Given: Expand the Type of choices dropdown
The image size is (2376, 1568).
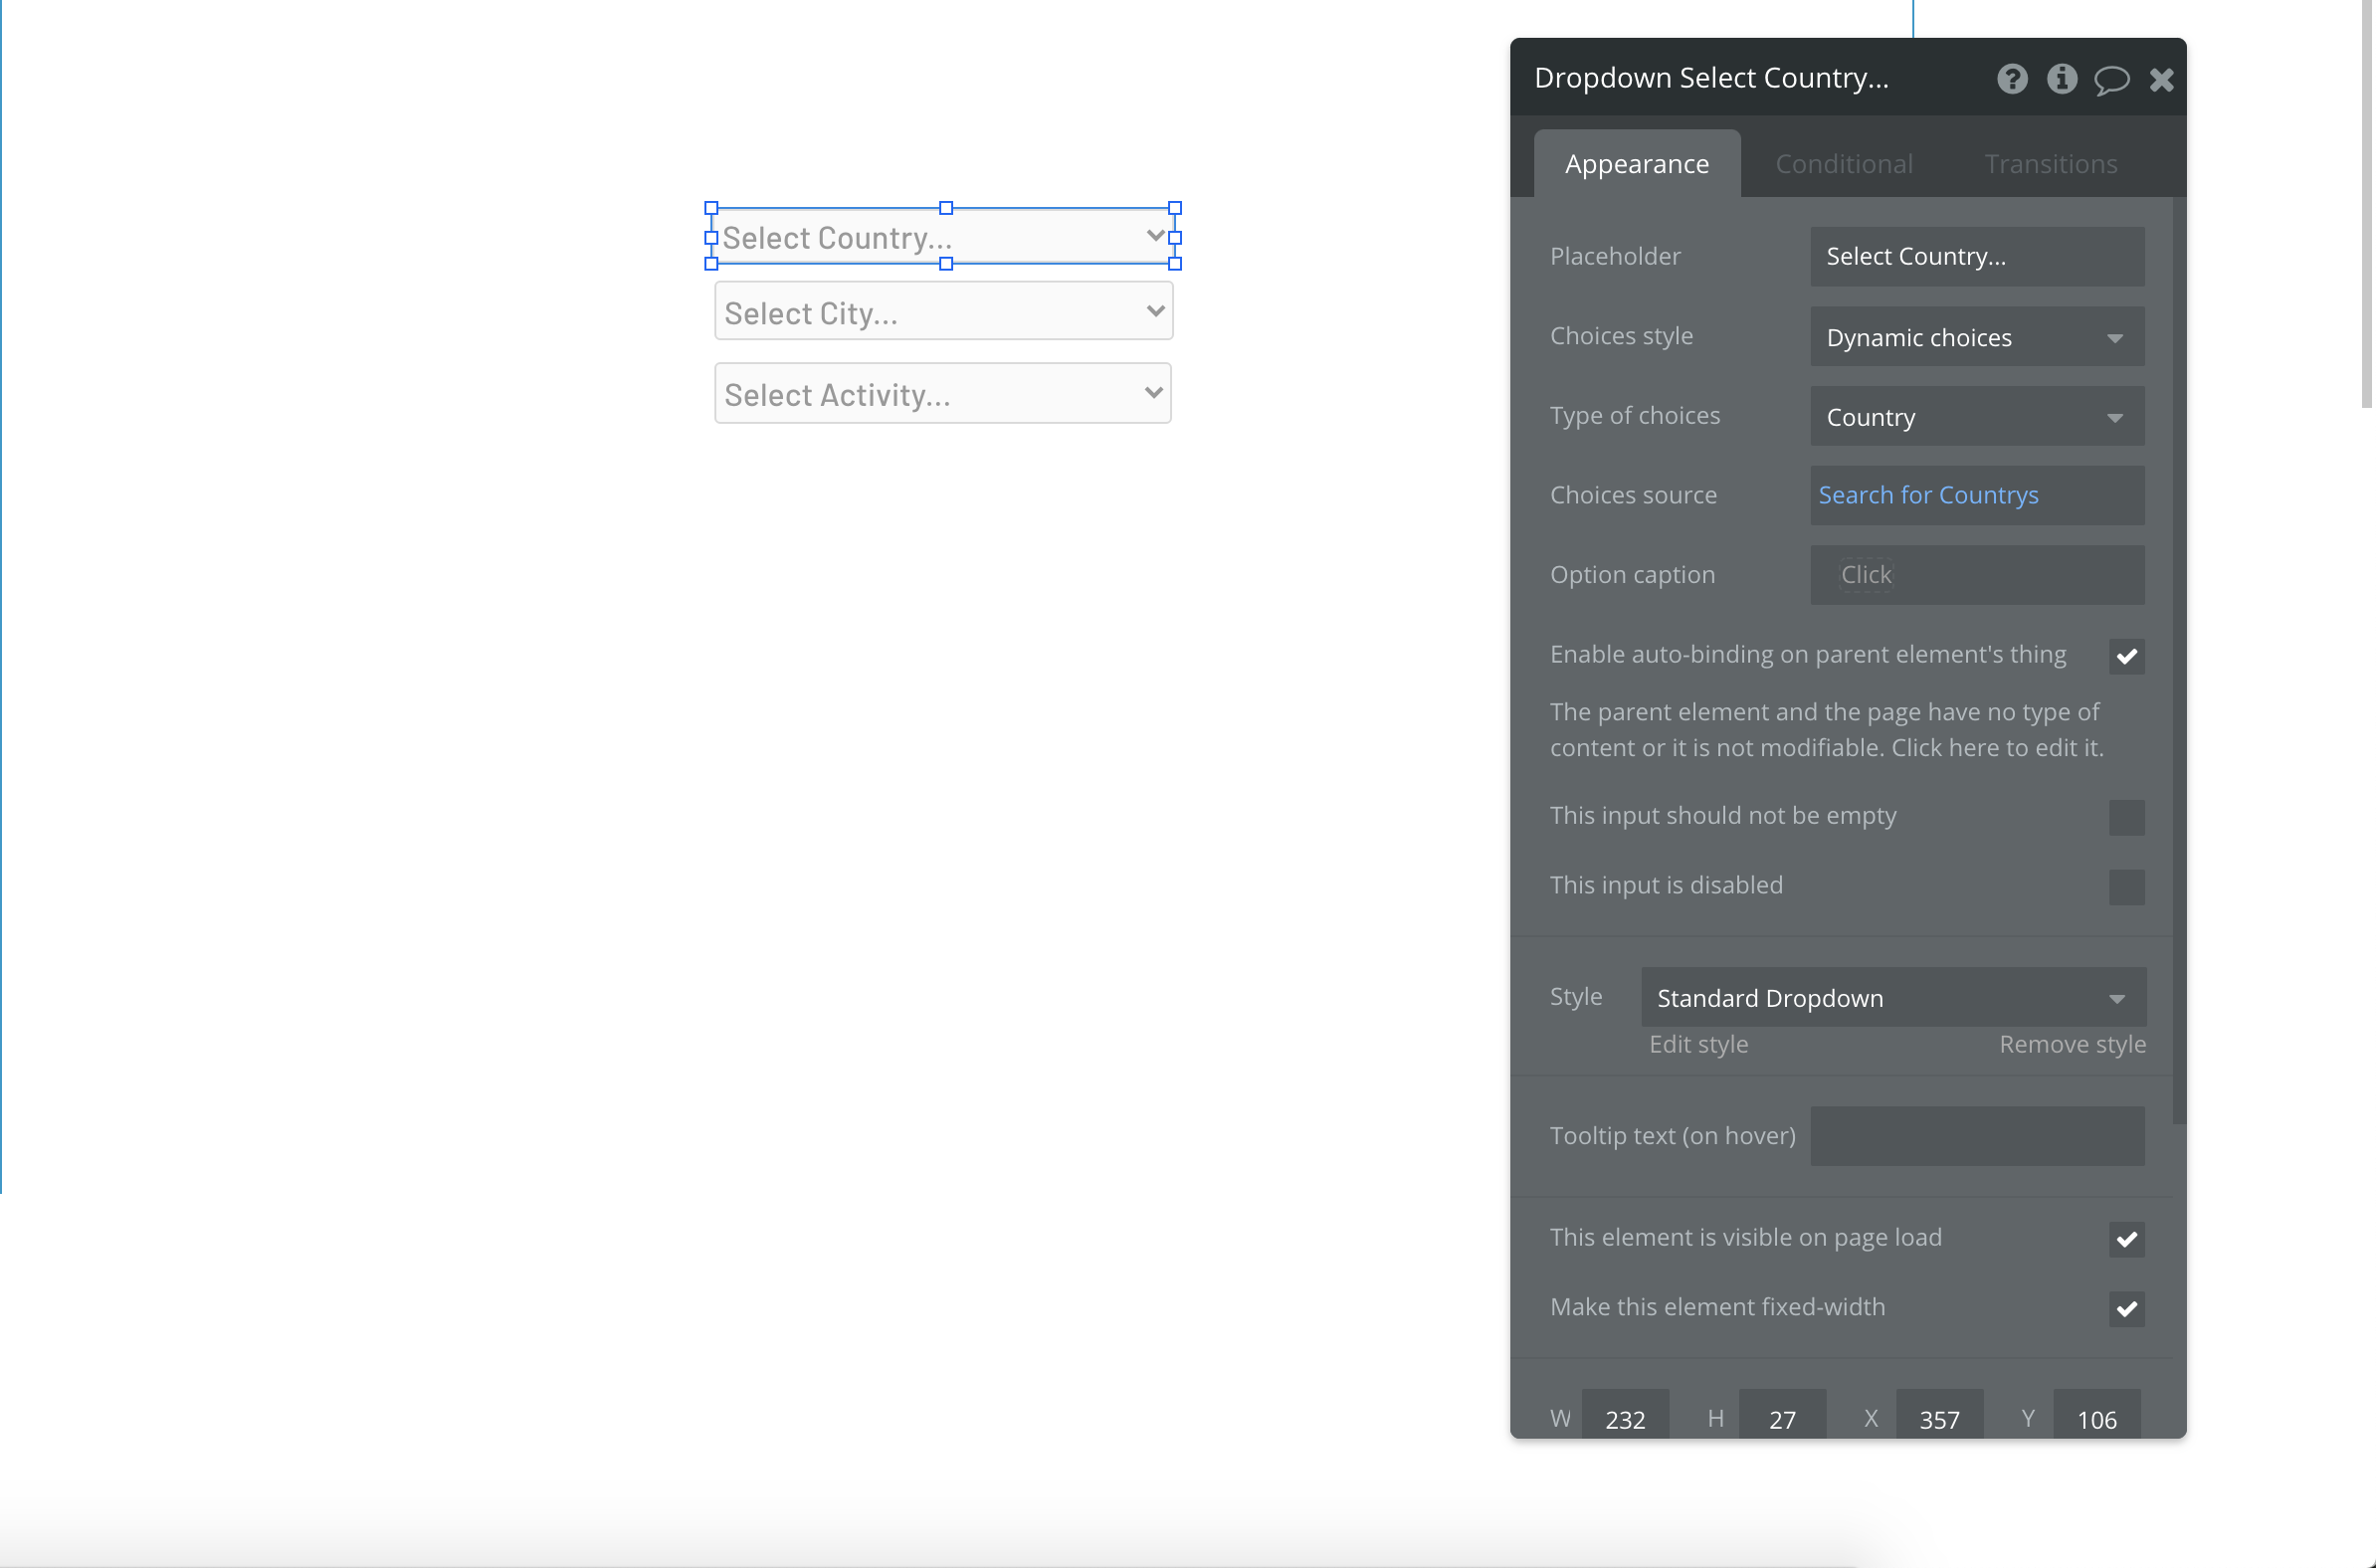Looking at the screenshot, I should 1976,417.
